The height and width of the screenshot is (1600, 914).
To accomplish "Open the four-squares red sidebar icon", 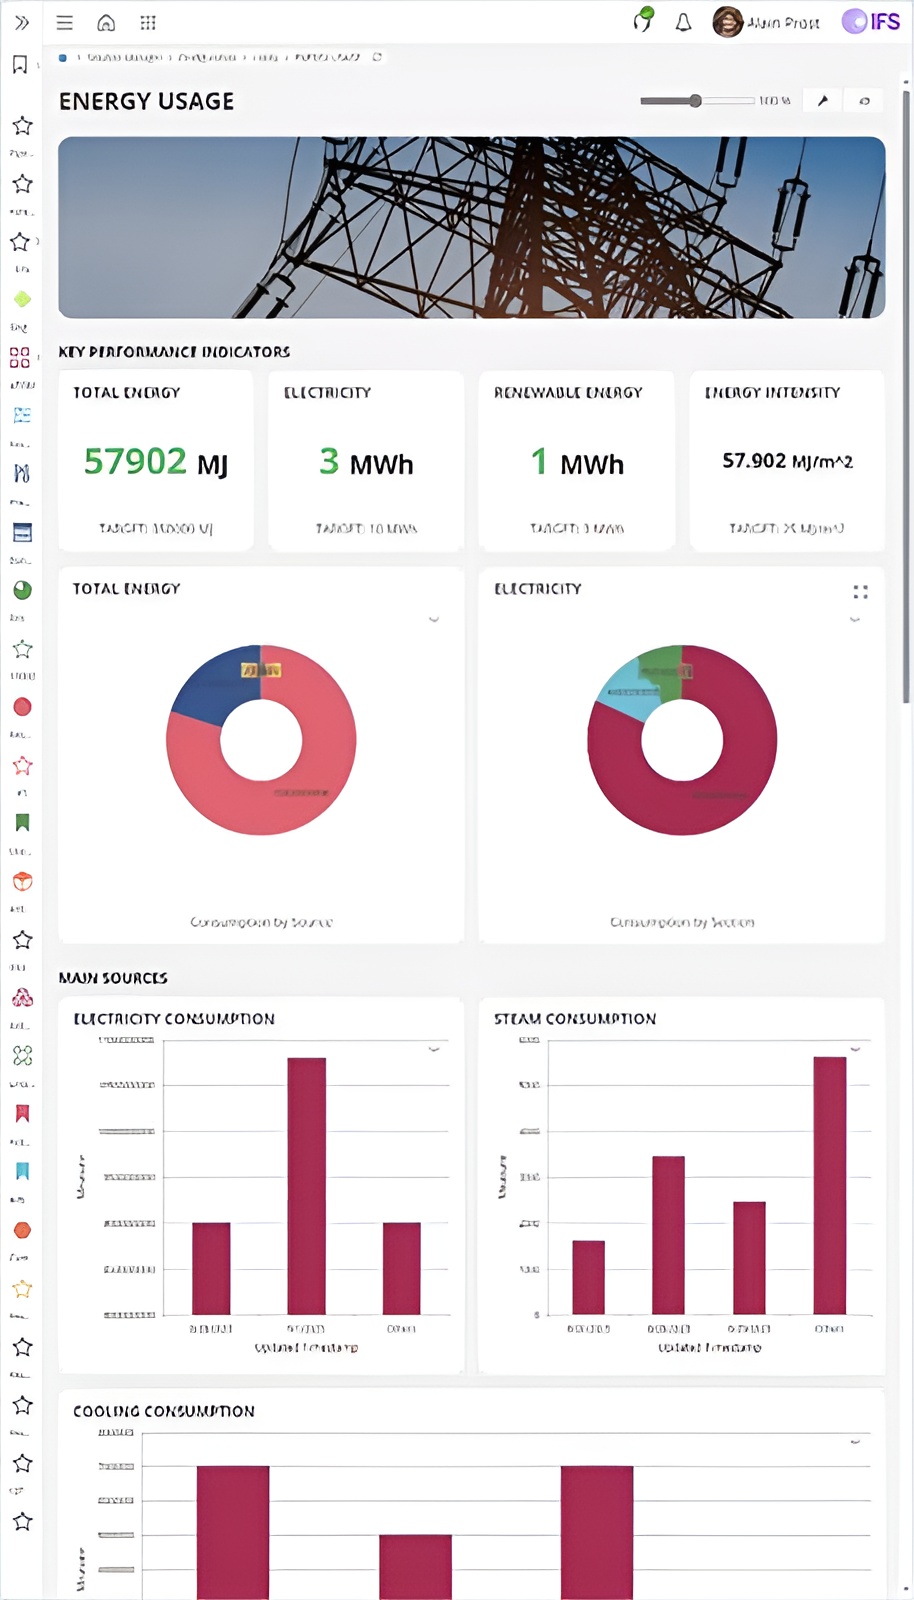I will (20, 357).
